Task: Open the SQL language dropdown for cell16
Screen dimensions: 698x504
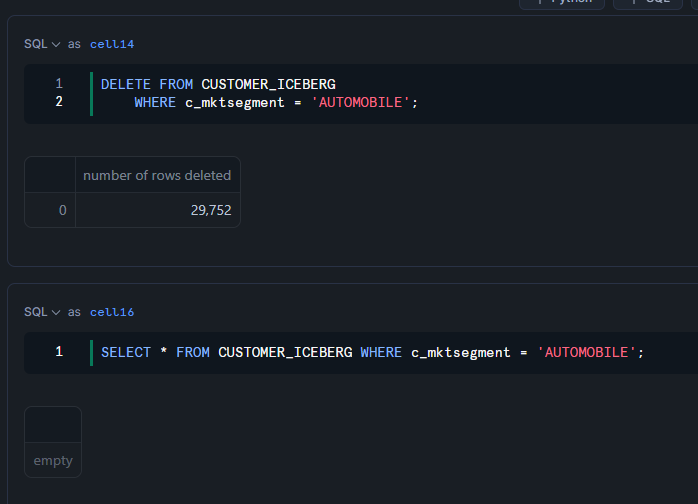Action: click(42, 312)
